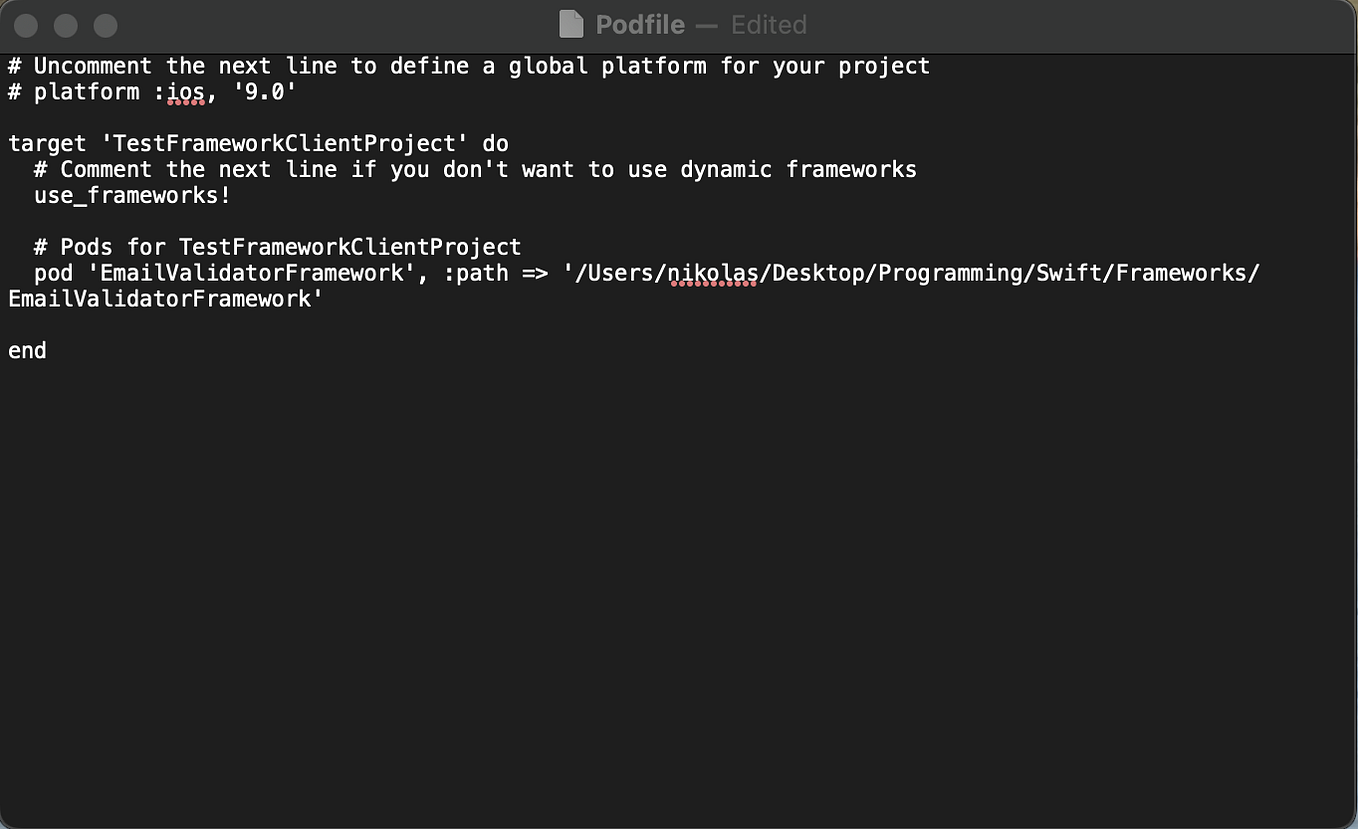This screenshot has width=1358, height=829.
Task: Click the red close button
Action: 26,26
